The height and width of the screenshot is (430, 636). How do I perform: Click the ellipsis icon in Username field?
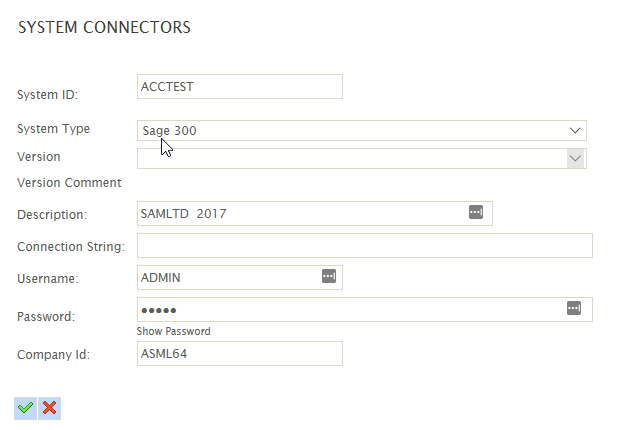point(329,276)
